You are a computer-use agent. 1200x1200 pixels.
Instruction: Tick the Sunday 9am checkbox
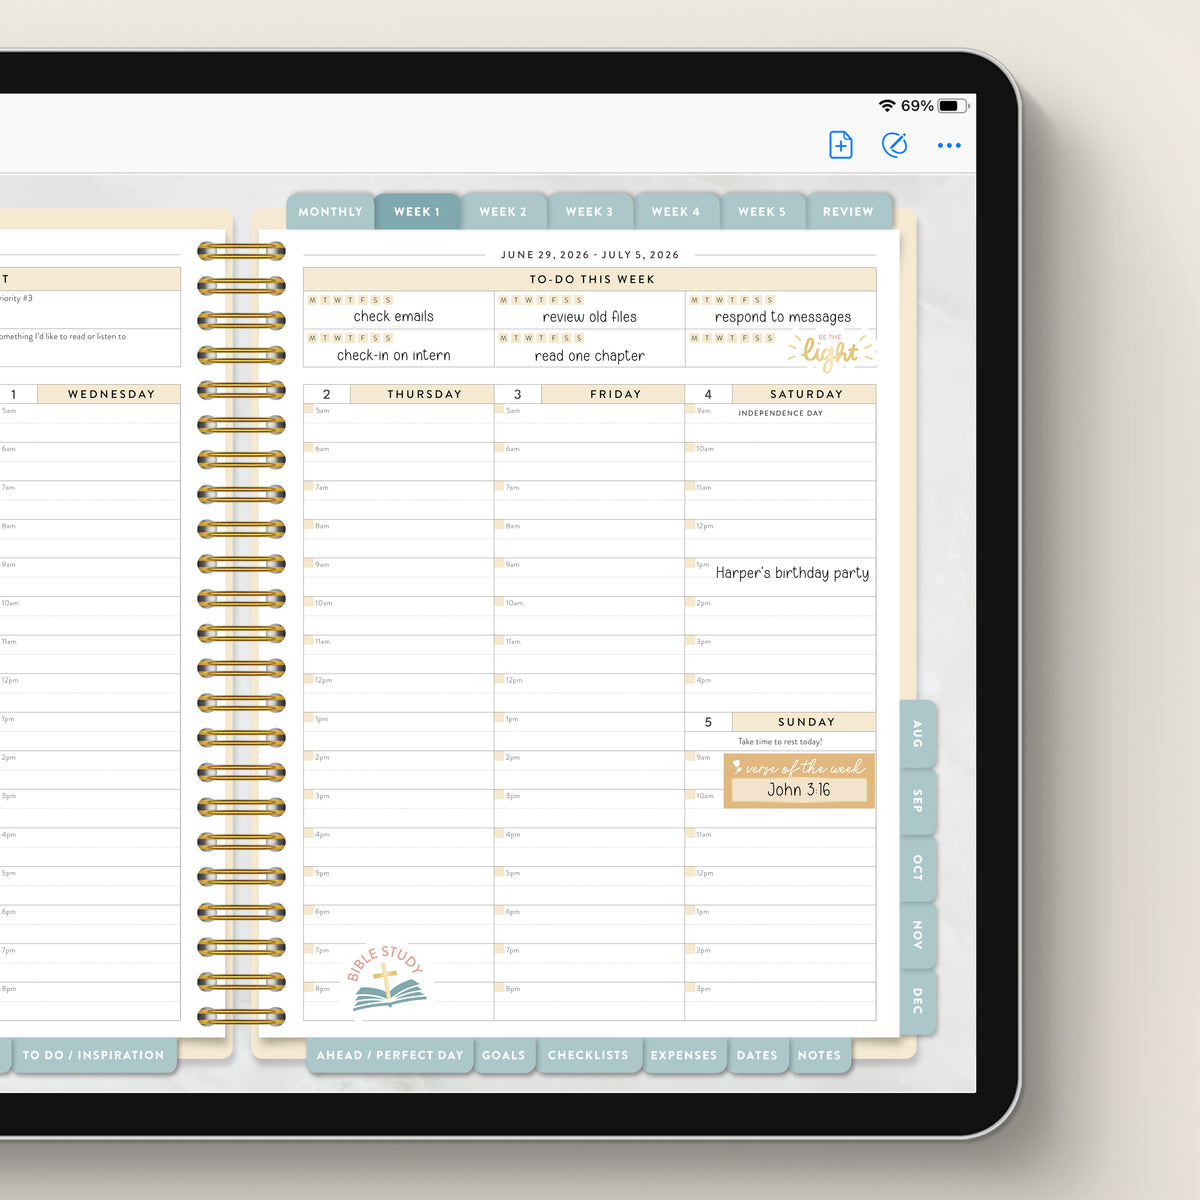[690, 756]
